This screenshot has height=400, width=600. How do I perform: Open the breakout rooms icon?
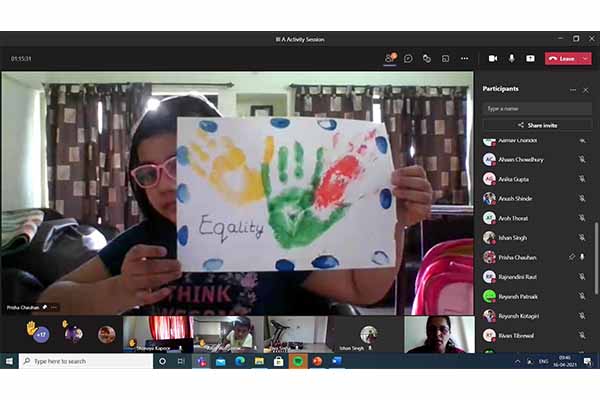pos(427,58)
